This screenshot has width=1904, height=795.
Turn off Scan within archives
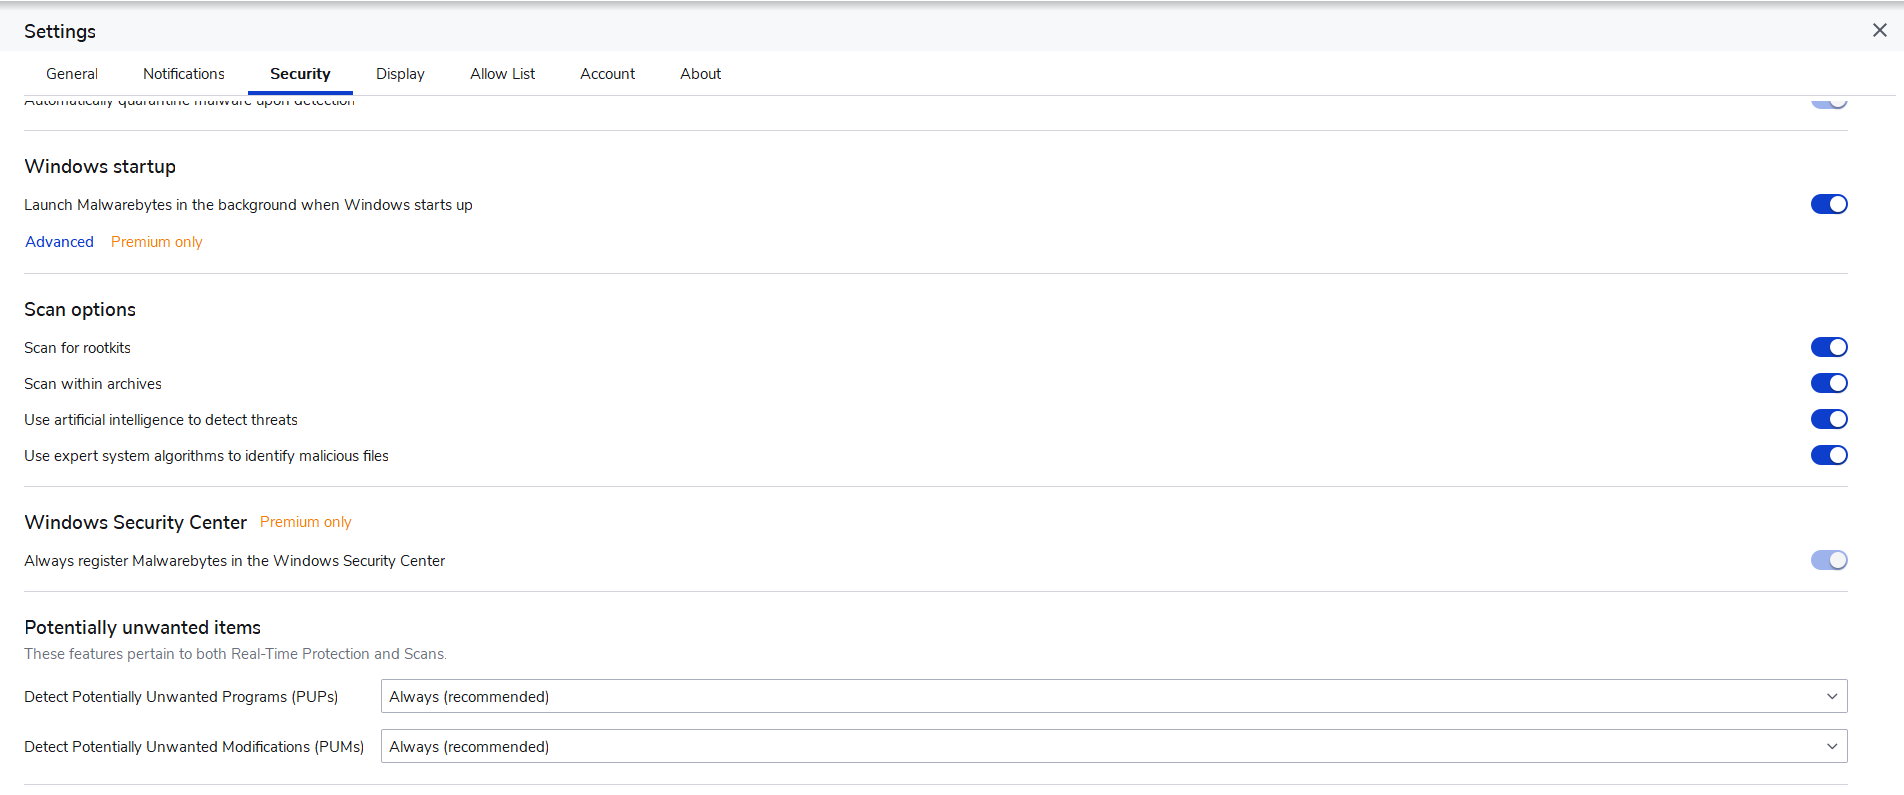tap(1829, 383)
